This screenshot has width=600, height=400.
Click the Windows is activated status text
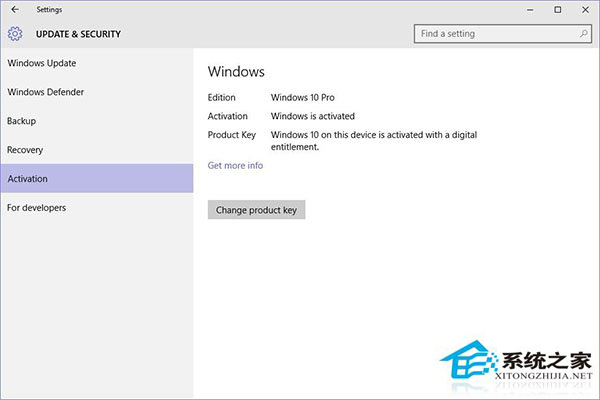point(313,116)
